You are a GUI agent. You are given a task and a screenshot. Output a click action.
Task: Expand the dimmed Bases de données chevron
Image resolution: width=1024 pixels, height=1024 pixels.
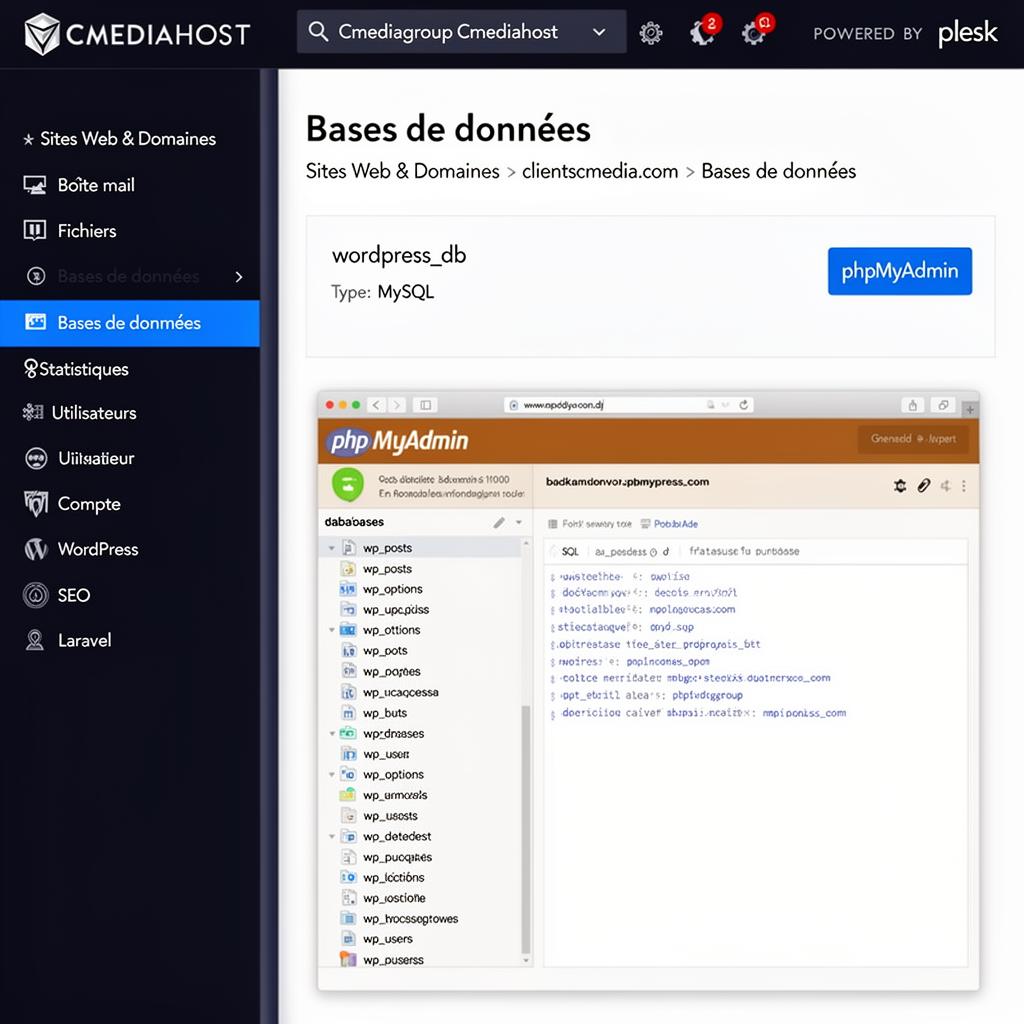[239, 277]
